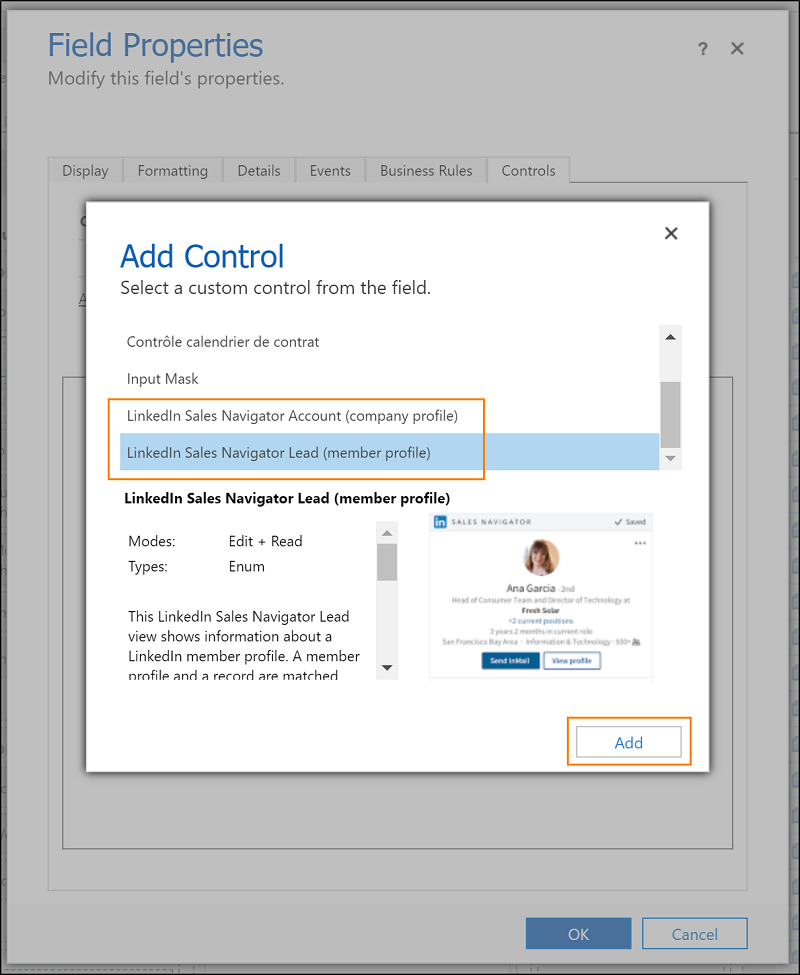The image size is (800, 975).
Task: Select the Business Rules tab
Action: [x=426, y=170]
